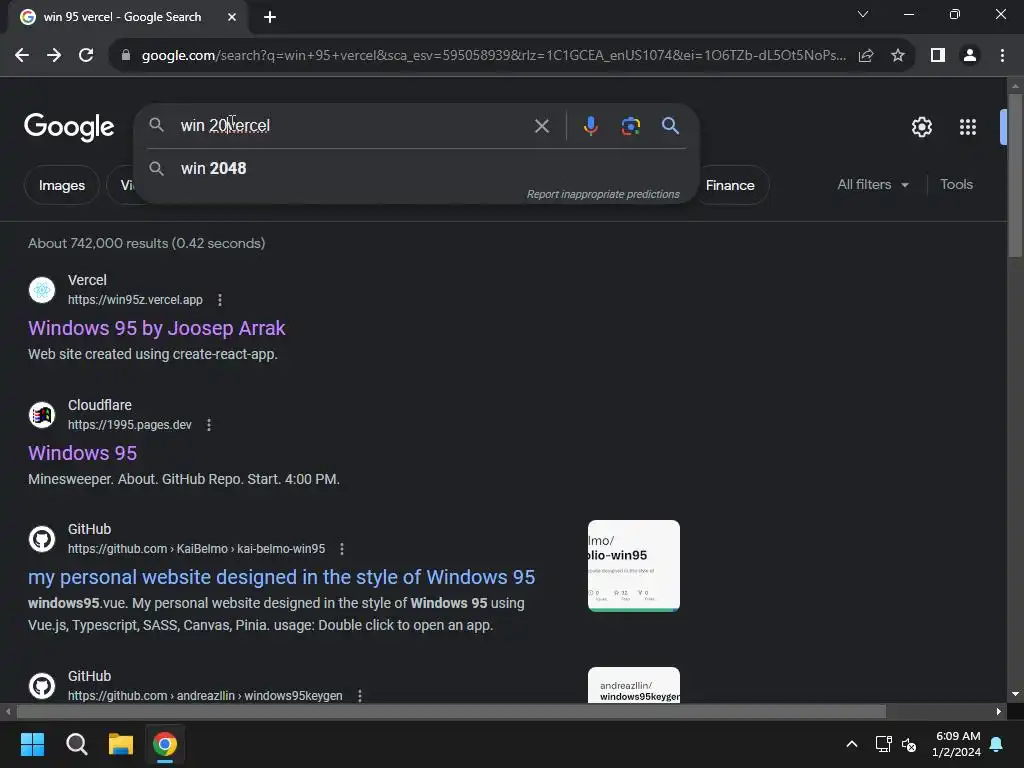Open 'Windows 95 by Joosep Arrak' result
Screen dimensions: 1024x768
[157, 328]
